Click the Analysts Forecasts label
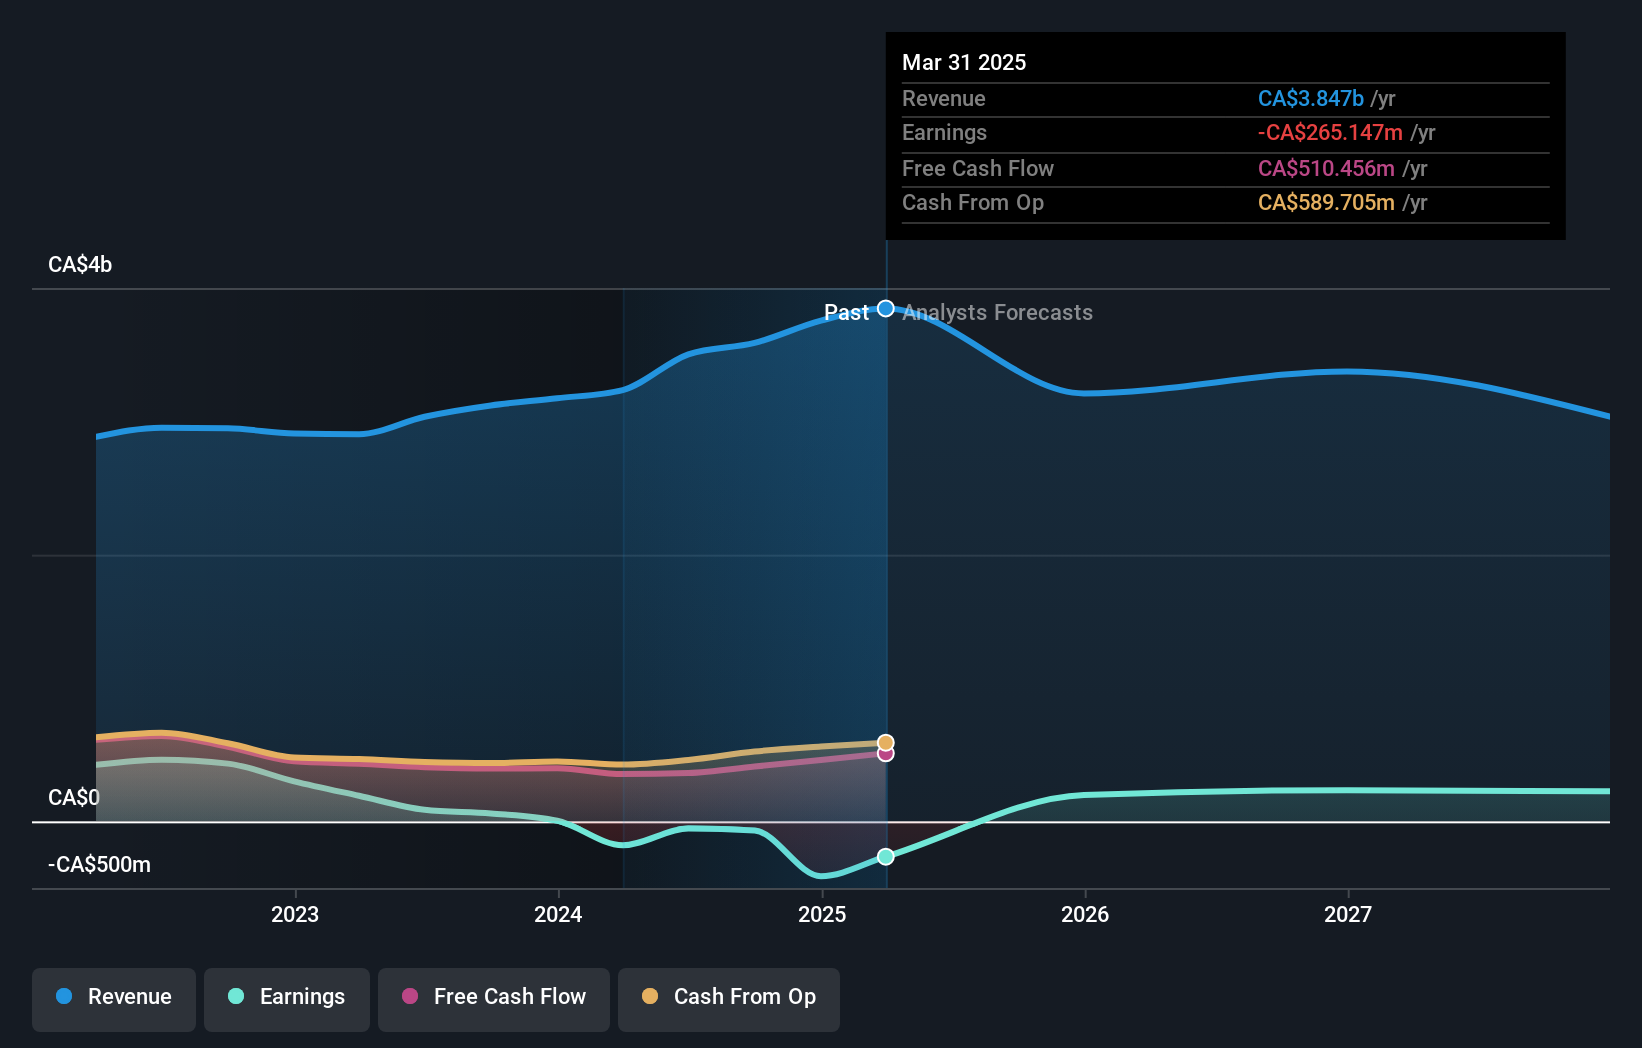 [x=997, y=313]
